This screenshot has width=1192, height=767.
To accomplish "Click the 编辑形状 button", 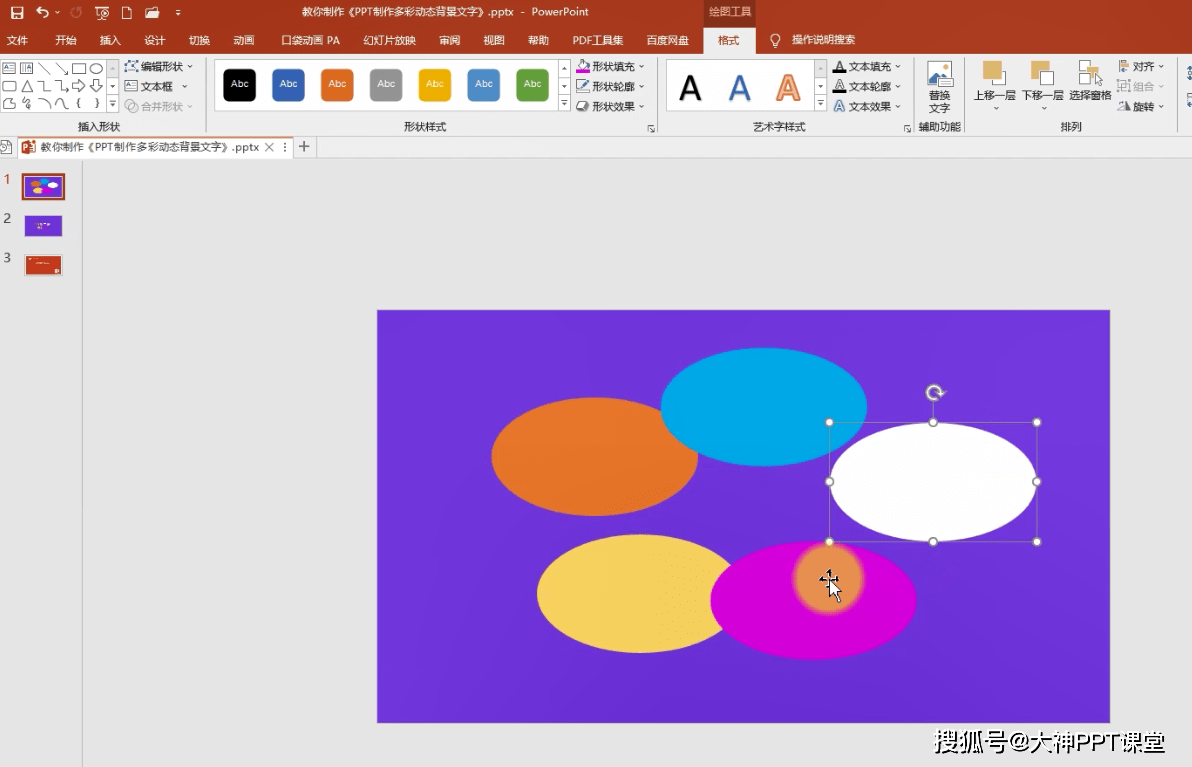I will (160, 65).
